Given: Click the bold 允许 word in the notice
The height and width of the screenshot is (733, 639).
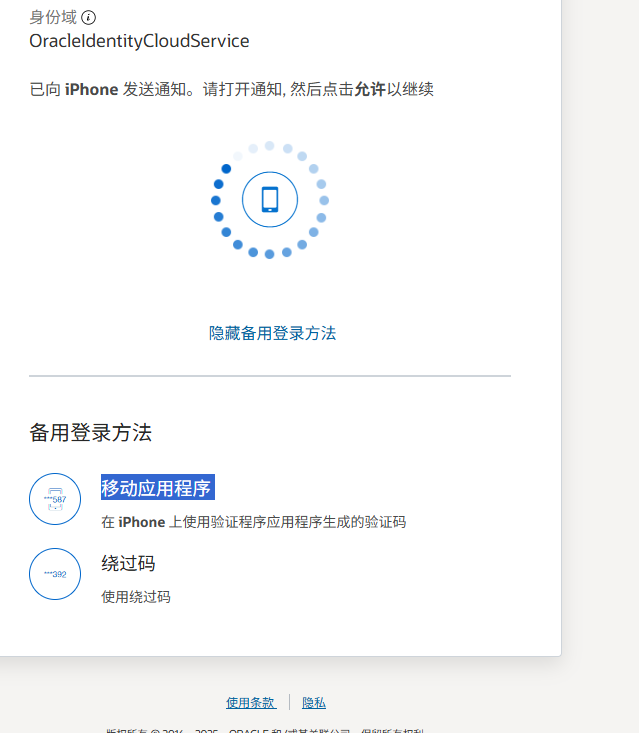Looking at the screenshot, I should (369, 89).
